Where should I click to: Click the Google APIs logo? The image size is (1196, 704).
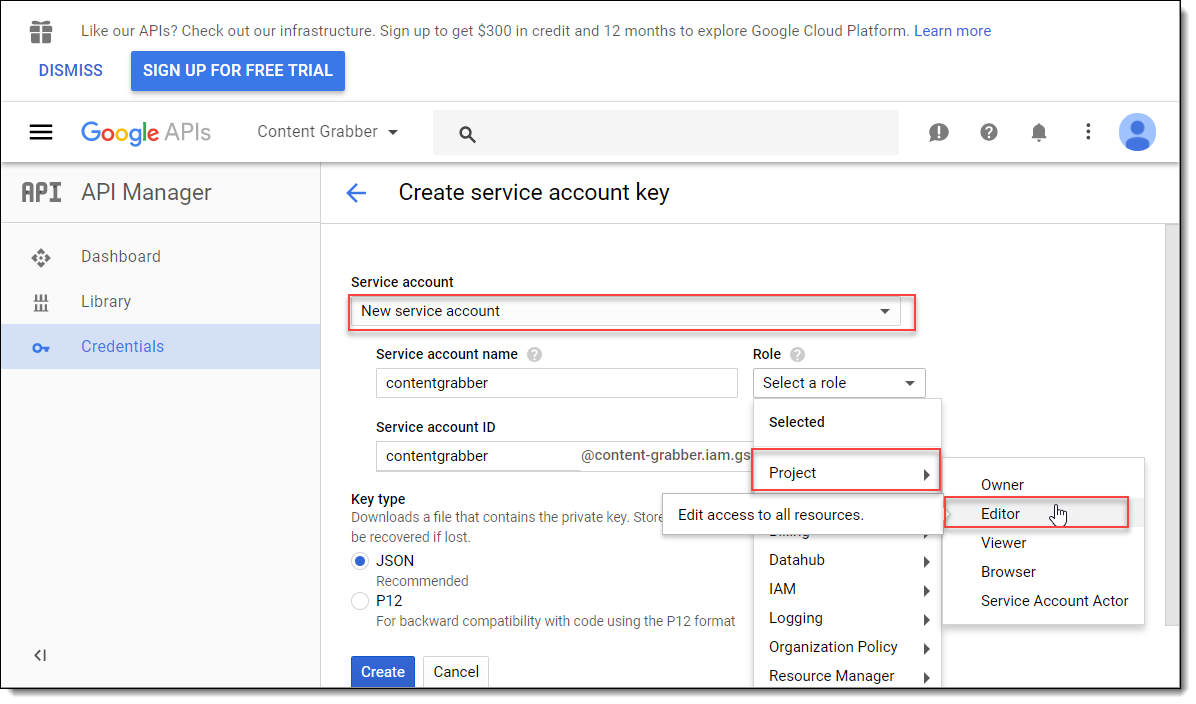[x=146, y=132]
